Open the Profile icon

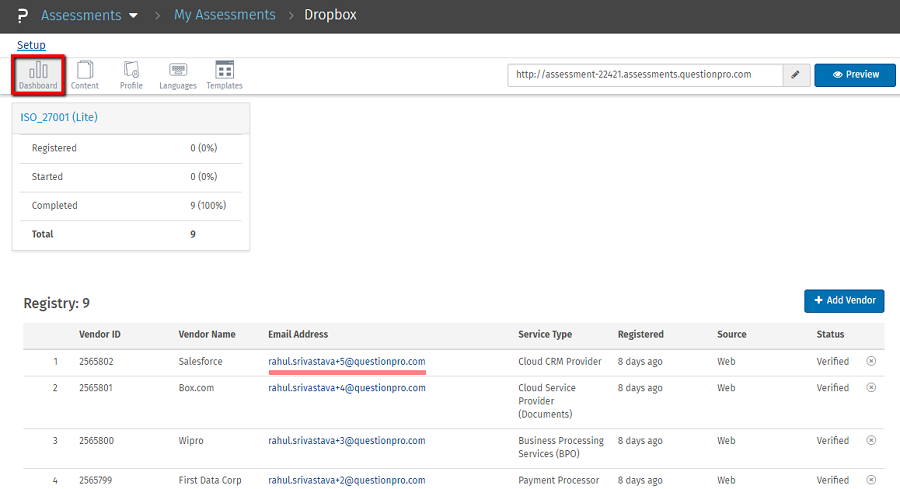[x=131, y=75]
